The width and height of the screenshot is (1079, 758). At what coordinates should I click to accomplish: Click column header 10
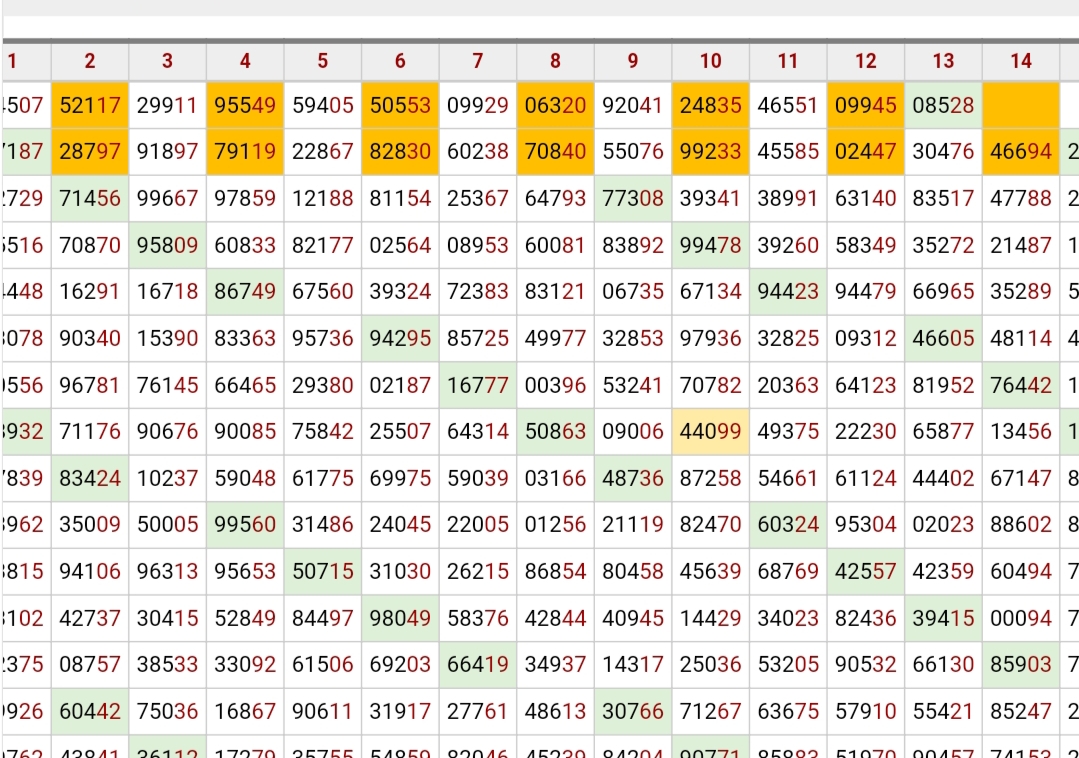[x=710, y=62]
